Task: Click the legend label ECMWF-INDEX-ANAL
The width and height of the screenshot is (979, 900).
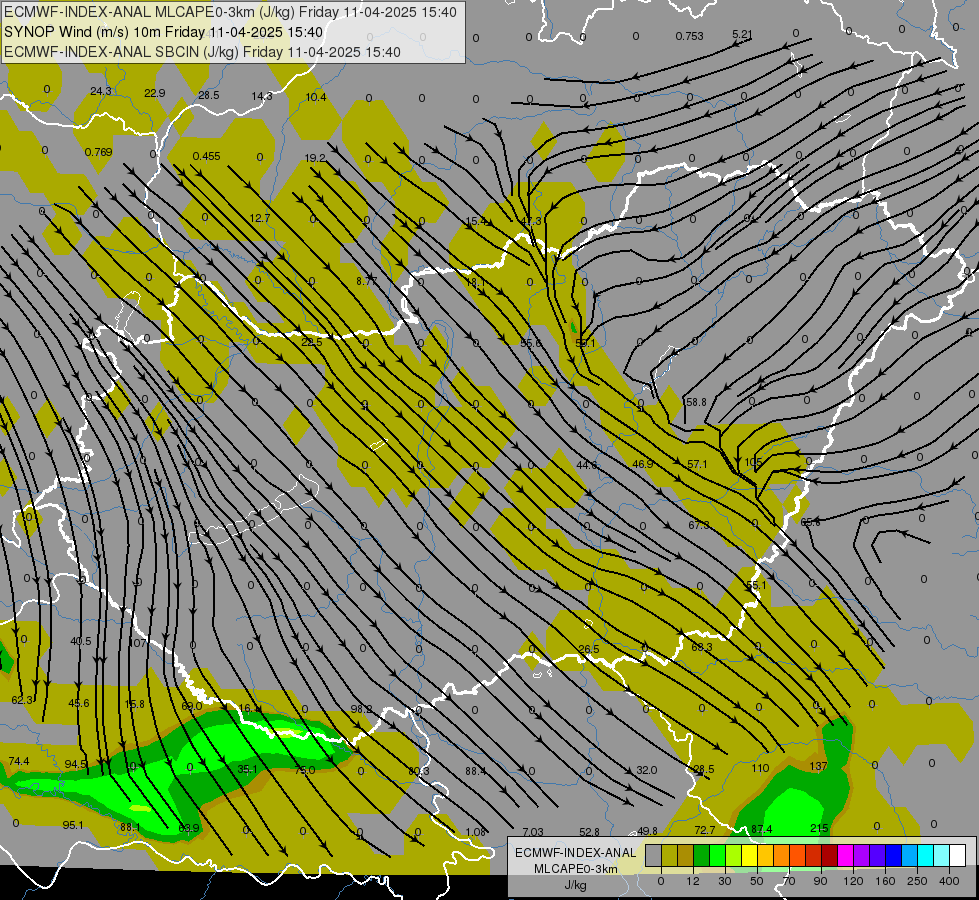Action: point(576,853)
